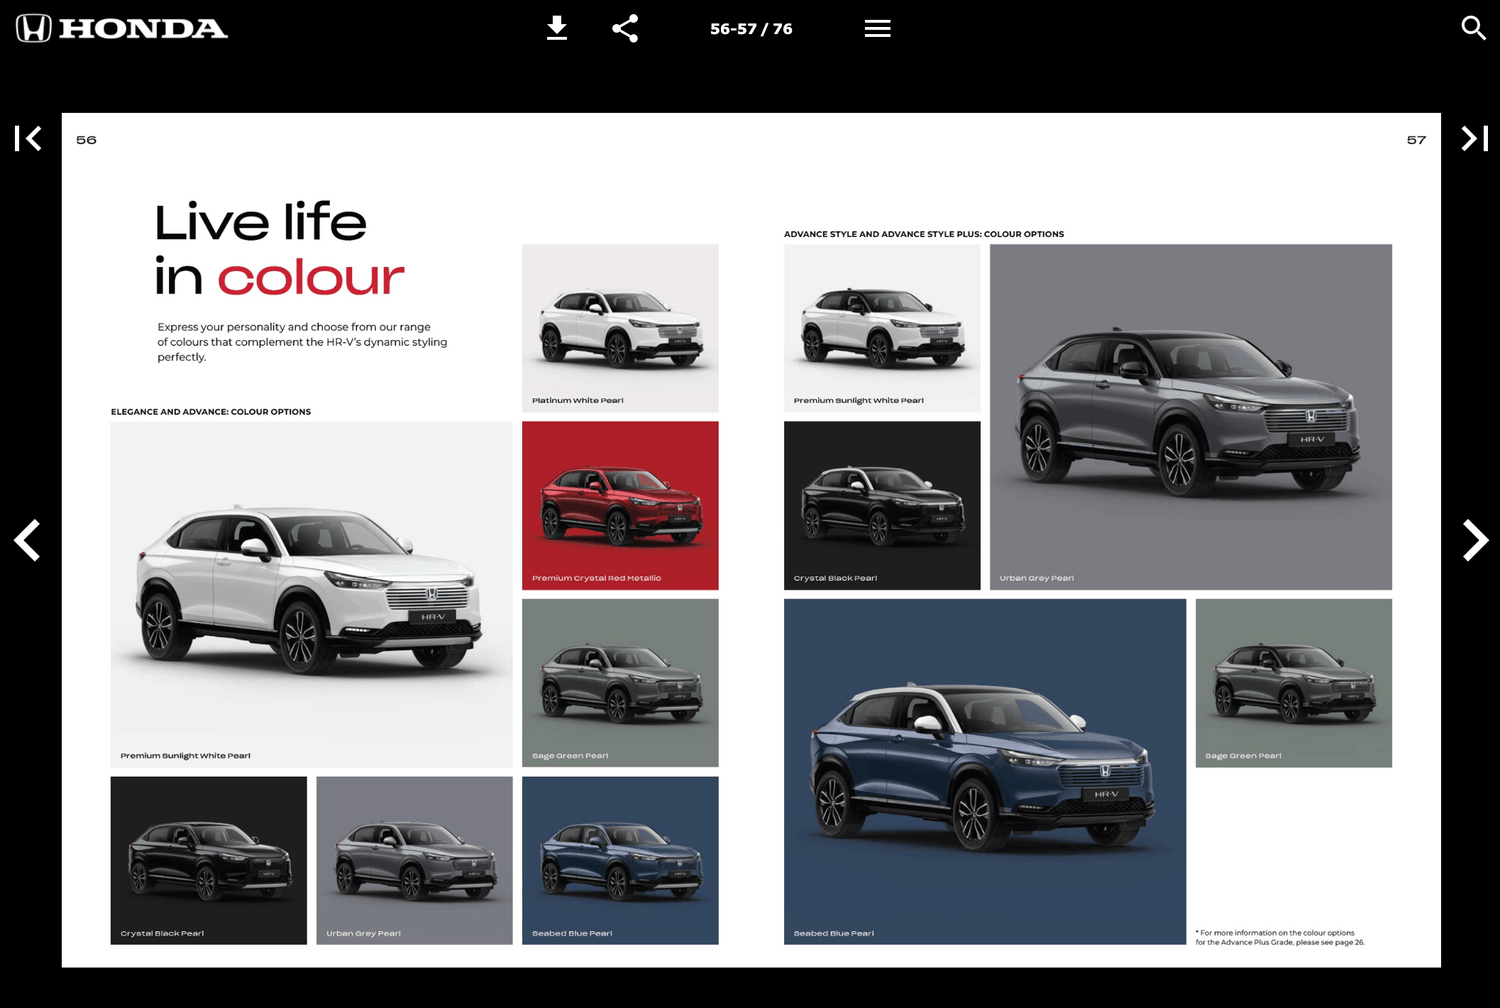Click the Honda logo
The height and width of the screenshot is (1008, 1500).
pyautogui.click(x=122, y=28)
